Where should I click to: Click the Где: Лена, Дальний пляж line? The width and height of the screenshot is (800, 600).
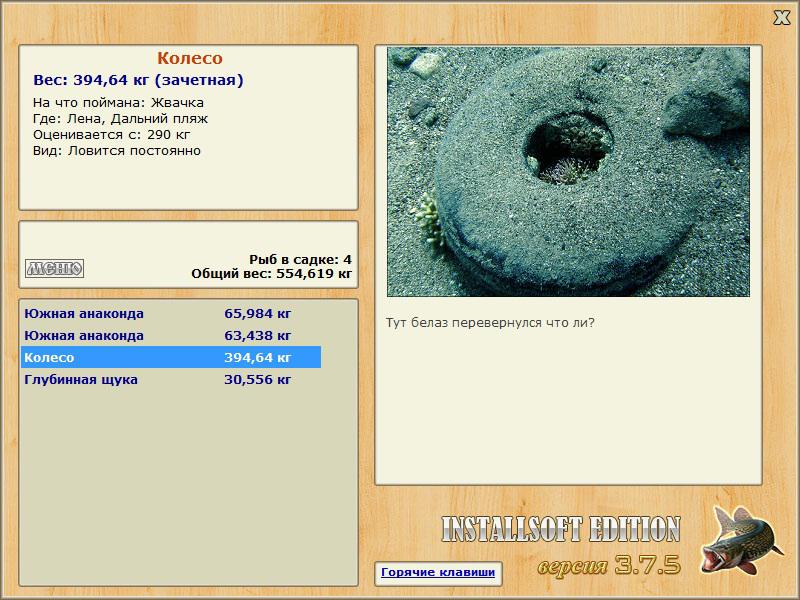tap(120, 119)
